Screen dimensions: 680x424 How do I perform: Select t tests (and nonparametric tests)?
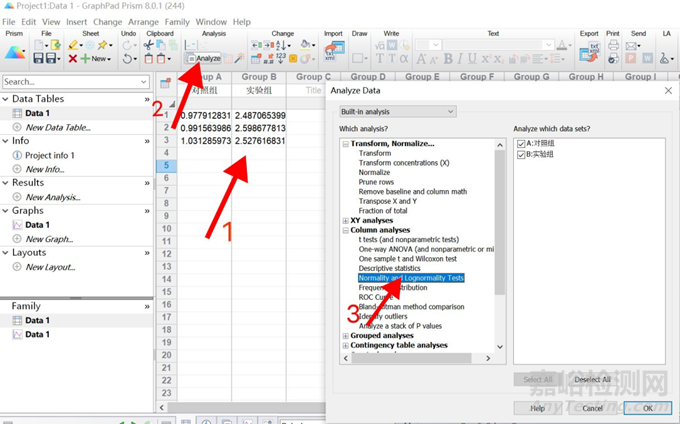point(409,240)
